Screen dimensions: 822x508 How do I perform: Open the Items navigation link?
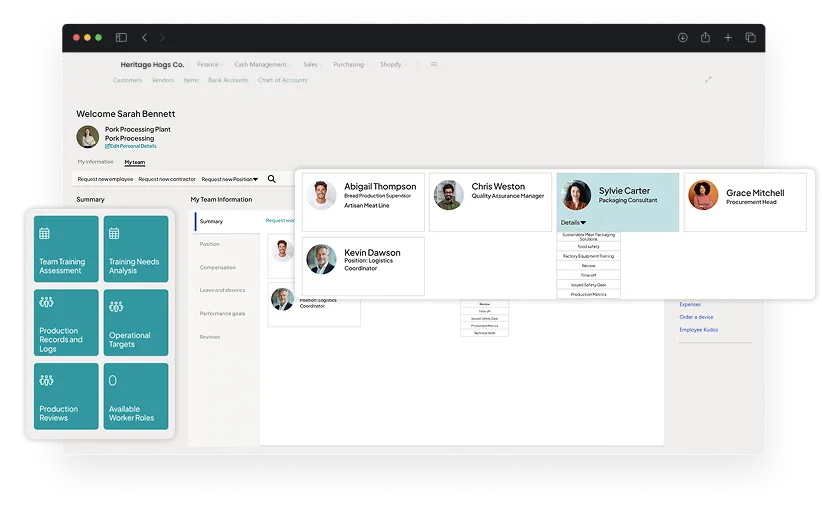click(191, 80)
